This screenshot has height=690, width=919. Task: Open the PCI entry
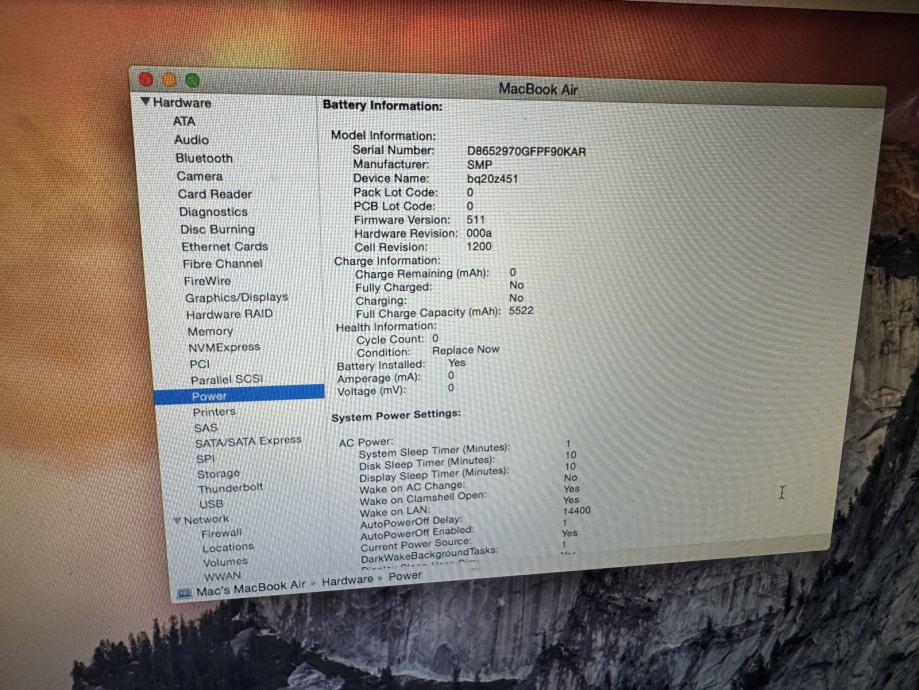[200, 364]
